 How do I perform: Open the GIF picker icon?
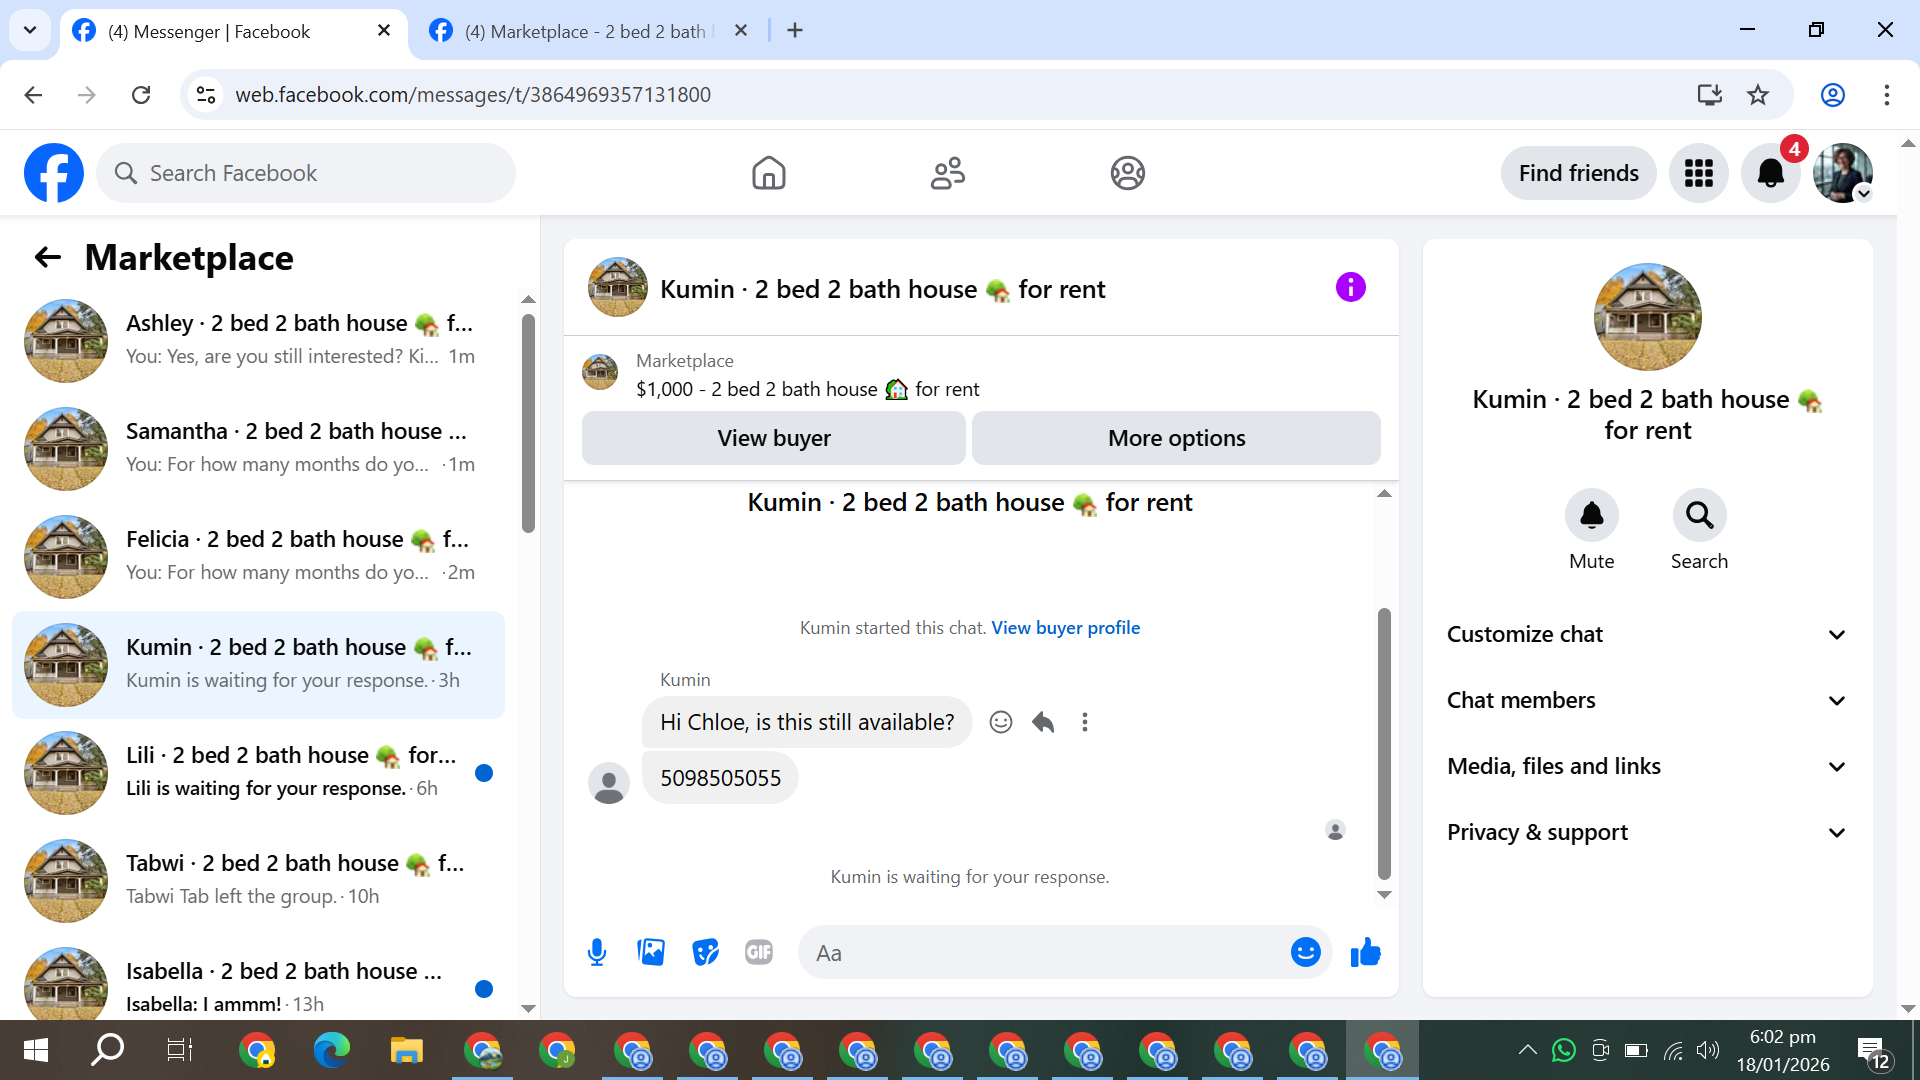[759, 953]
